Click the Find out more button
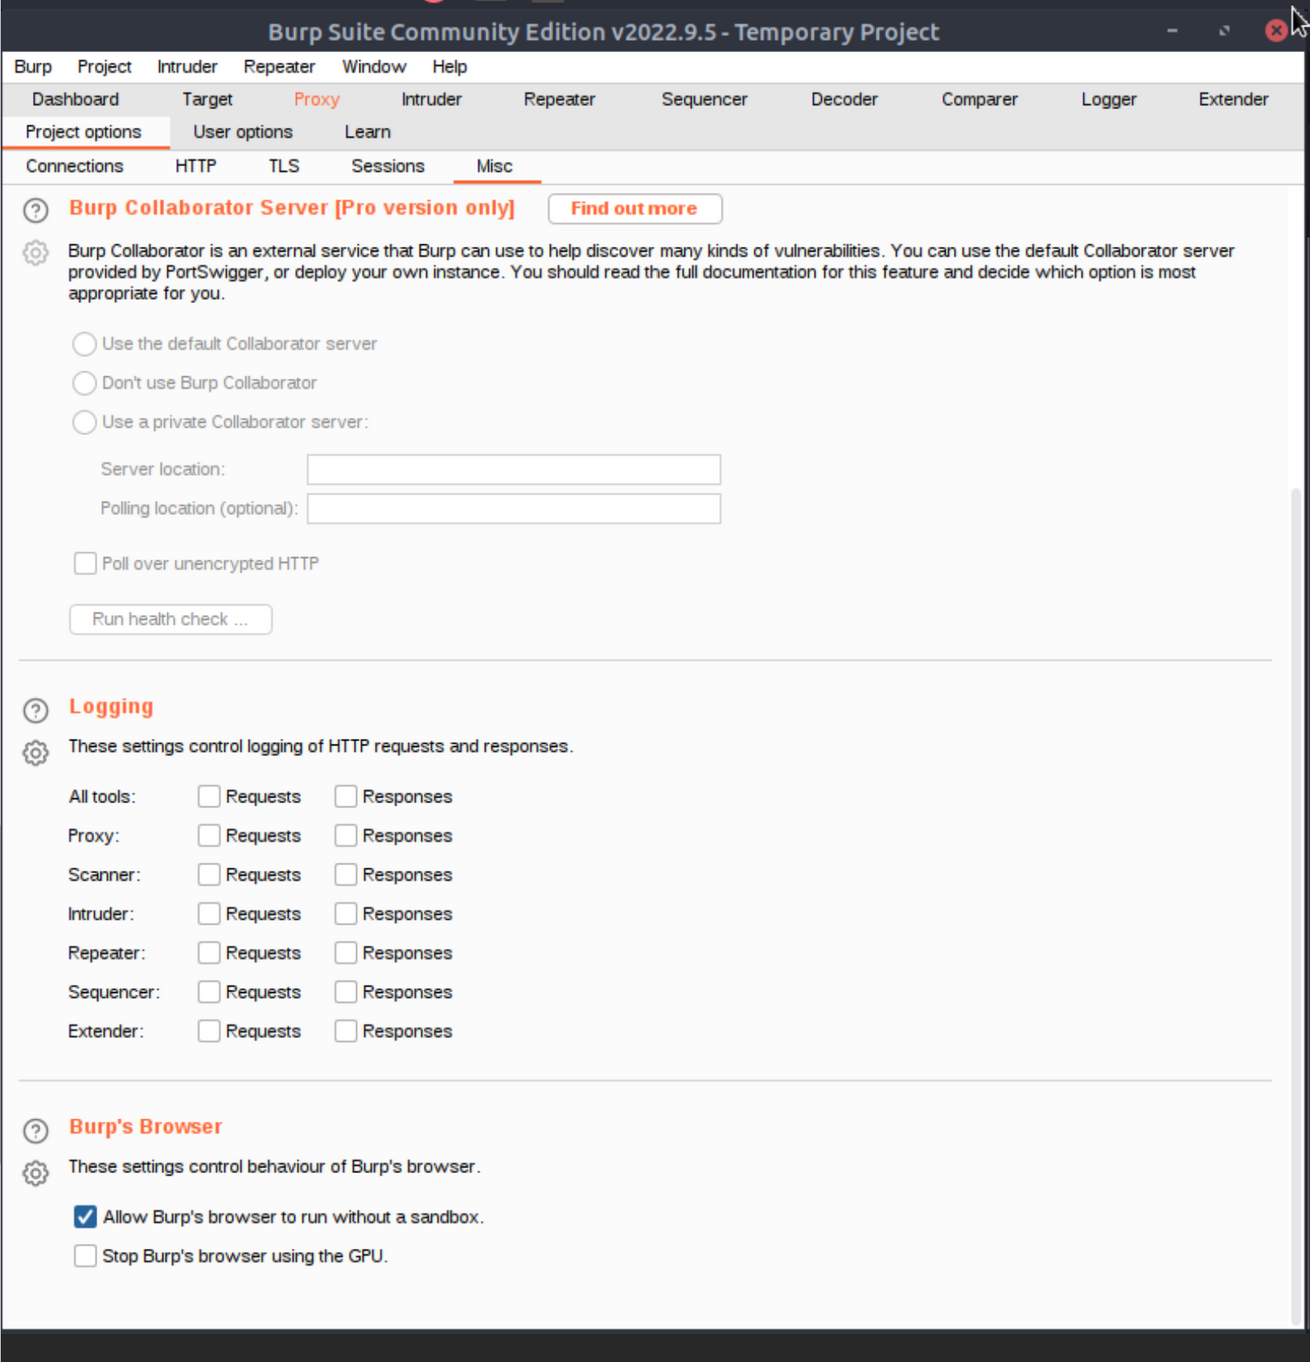 tap(635, 208)
